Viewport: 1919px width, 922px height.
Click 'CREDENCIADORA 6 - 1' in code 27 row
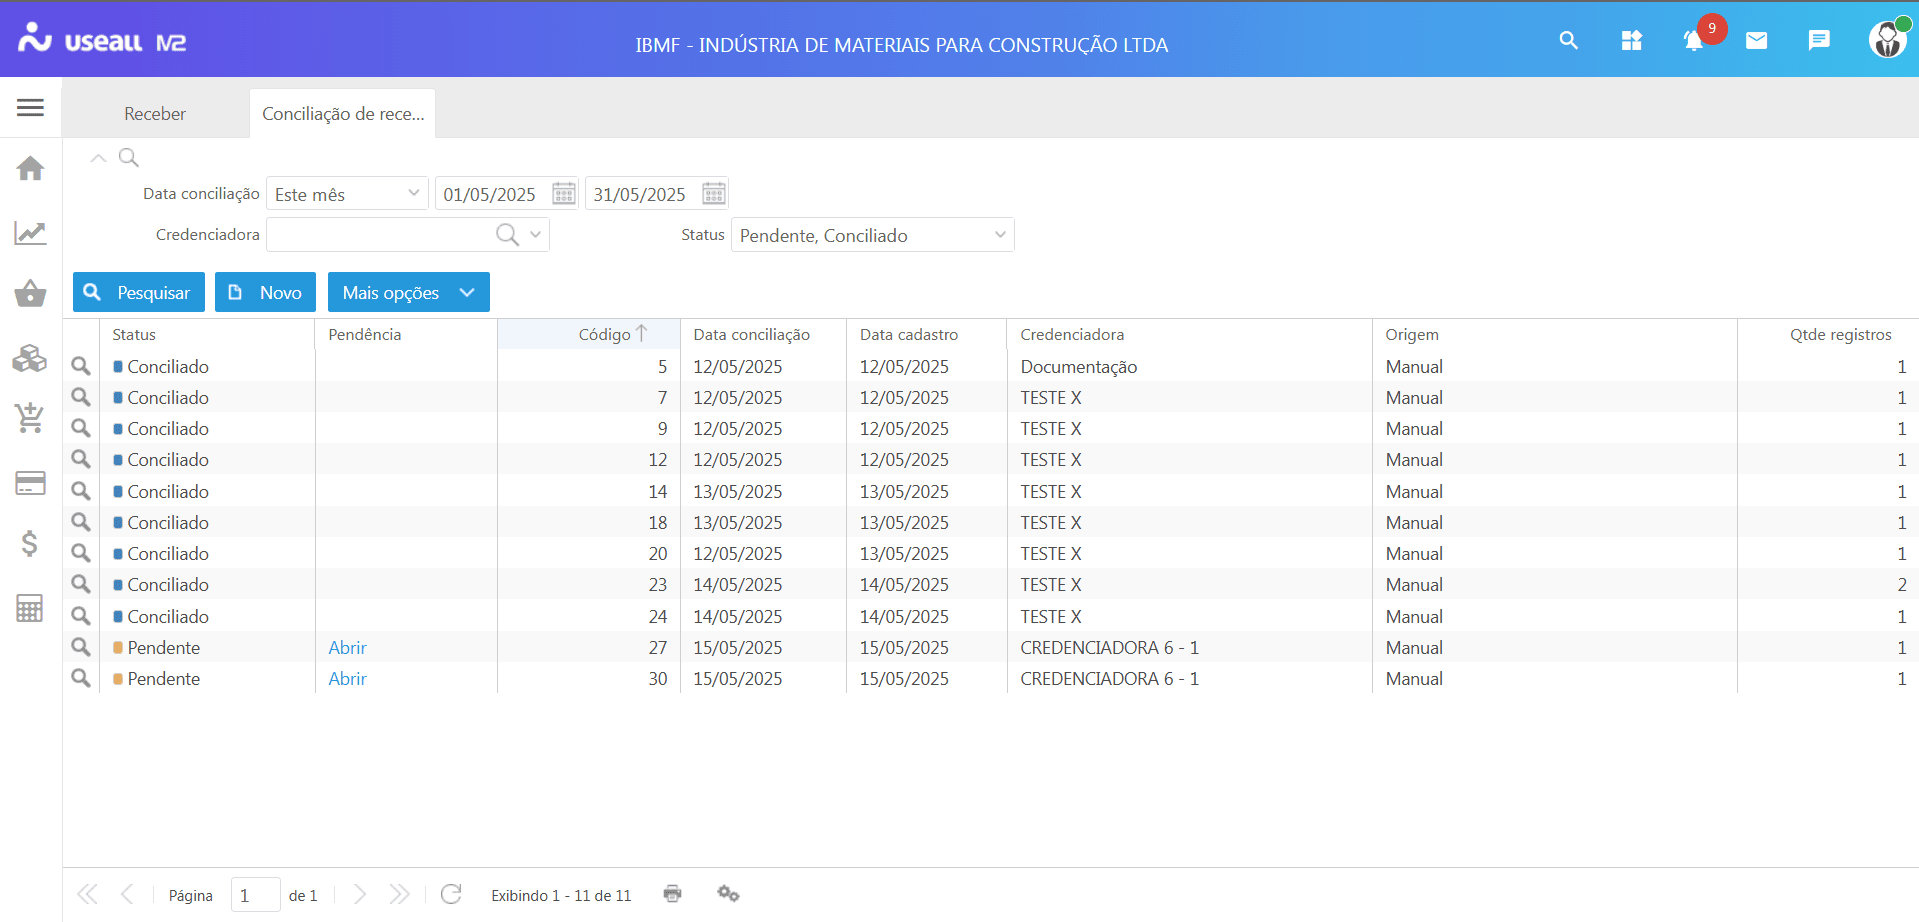[1109, 647]
